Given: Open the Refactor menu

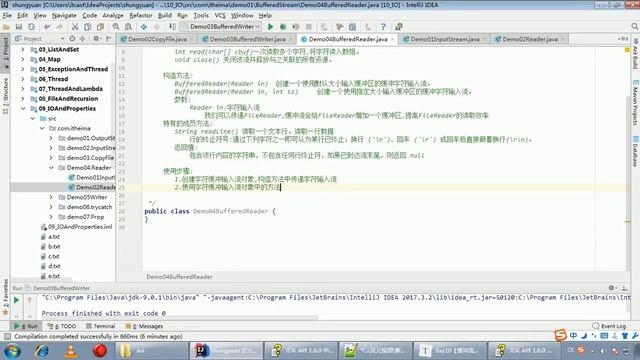Looking at the screenshot, I should (x=141, y=16).
